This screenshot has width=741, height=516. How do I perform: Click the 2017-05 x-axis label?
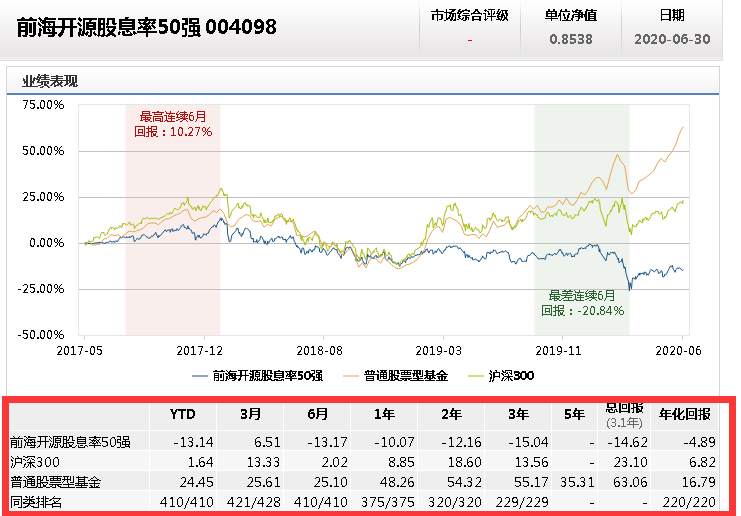pyautogui.click(x=79, y=351)
